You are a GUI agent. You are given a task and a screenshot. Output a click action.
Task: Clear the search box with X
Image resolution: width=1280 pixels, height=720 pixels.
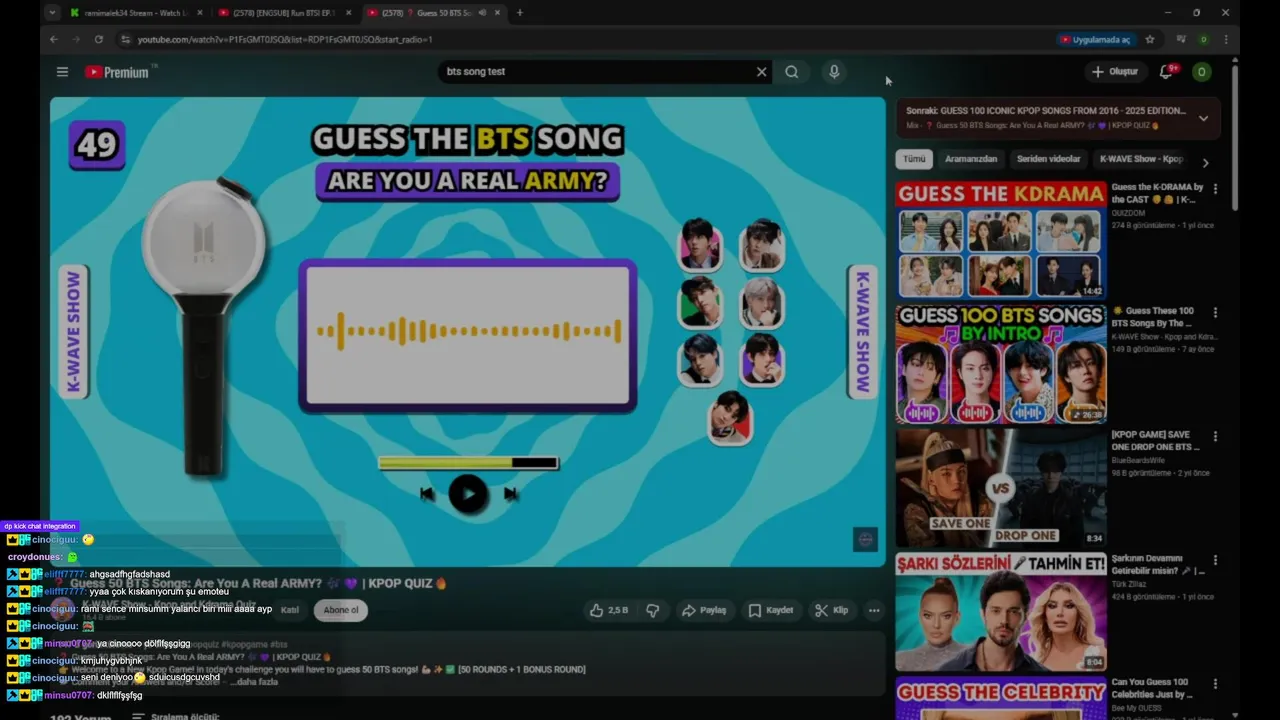(x=761, y=72)
